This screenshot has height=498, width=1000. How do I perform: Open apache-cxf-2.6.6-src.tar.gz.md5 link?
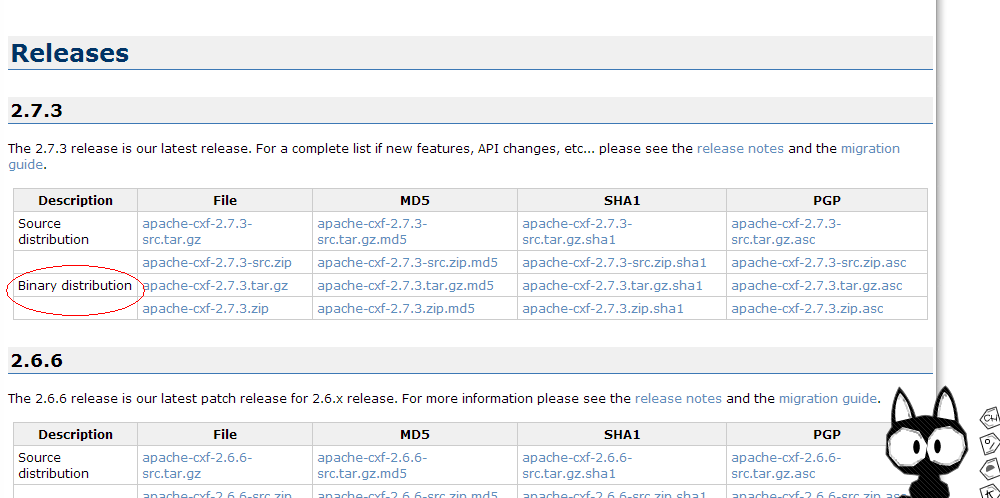click(372, 465)
